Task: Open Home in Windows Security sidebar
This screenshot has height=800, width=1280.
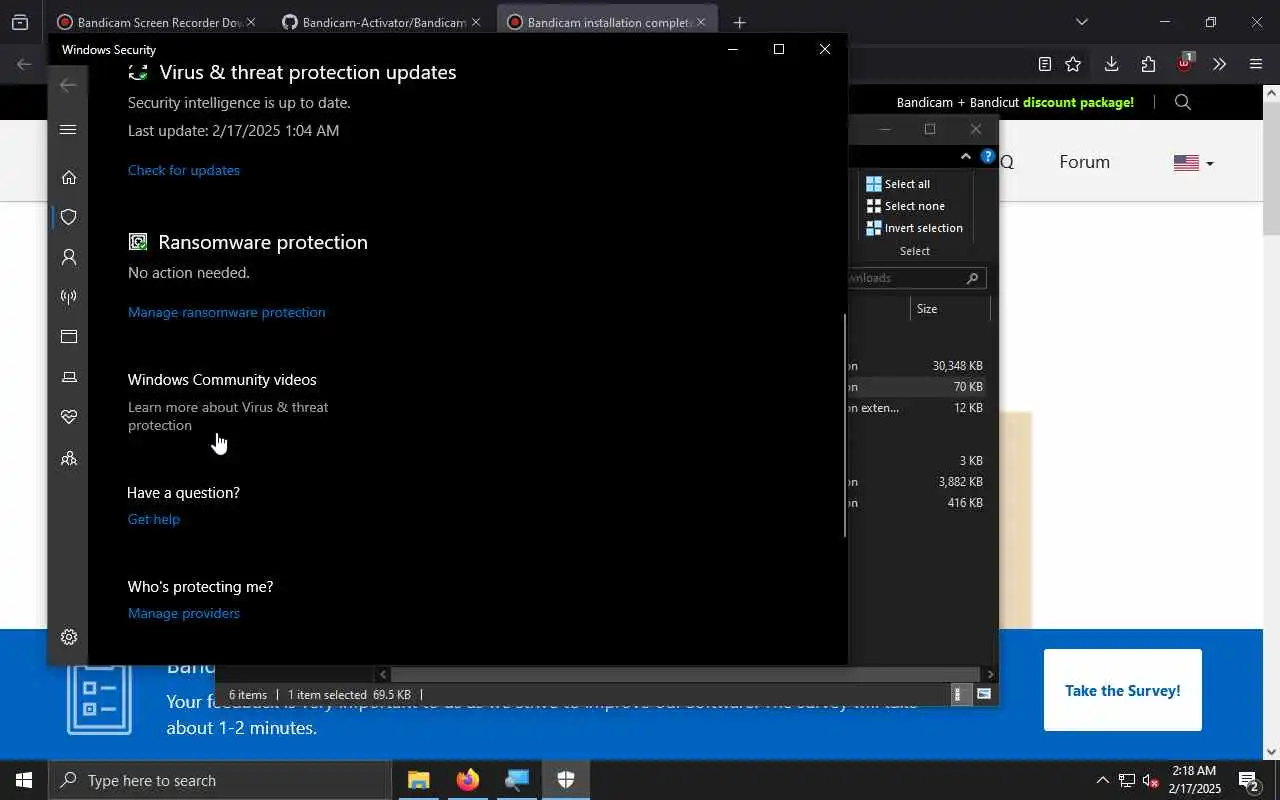Action: (x=68, y=177)
